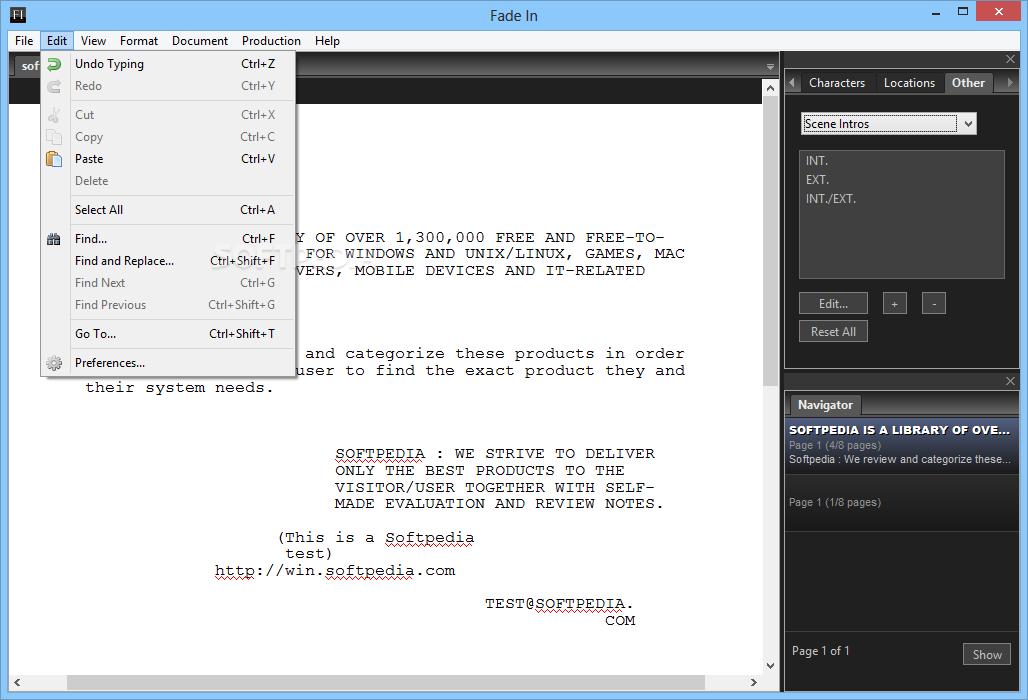This screenshot has width=1028, height=700.
Task: Switch to the Characters tab
Action: coord(837,83)
